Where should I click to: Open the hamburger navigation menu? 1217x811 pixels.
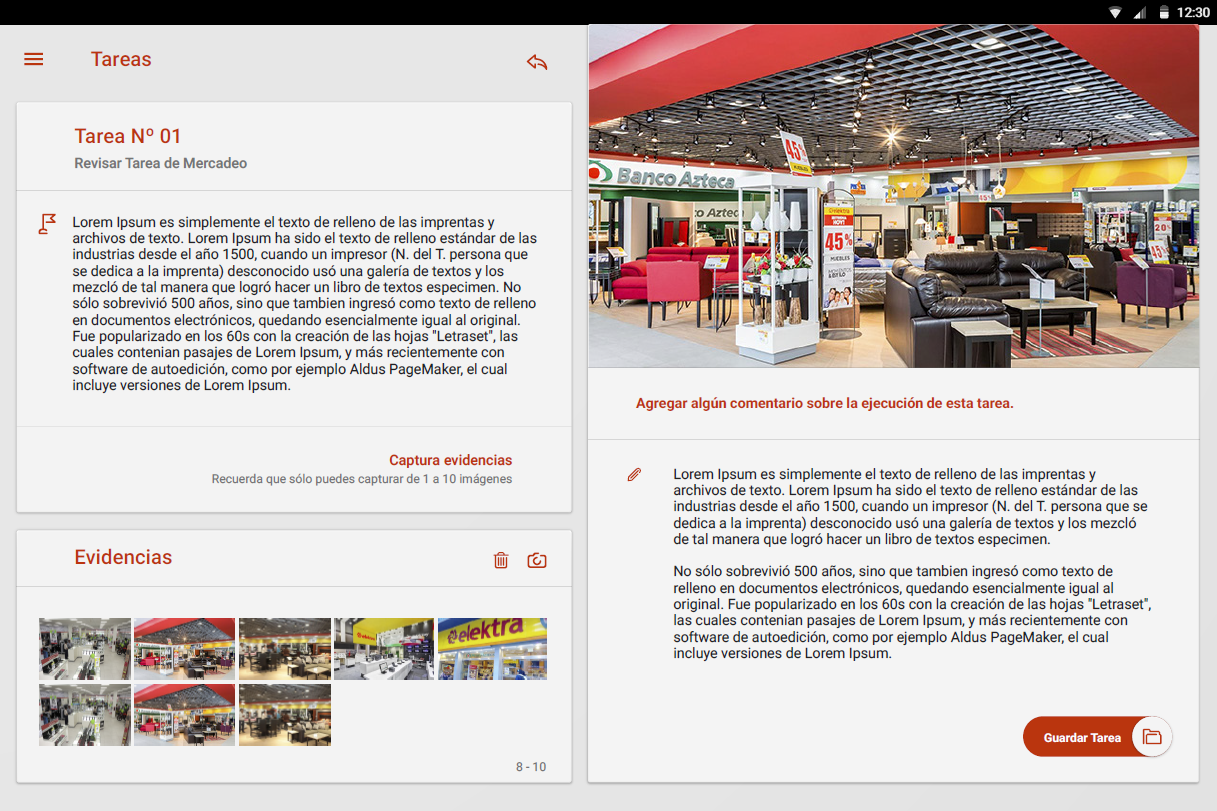34,59
